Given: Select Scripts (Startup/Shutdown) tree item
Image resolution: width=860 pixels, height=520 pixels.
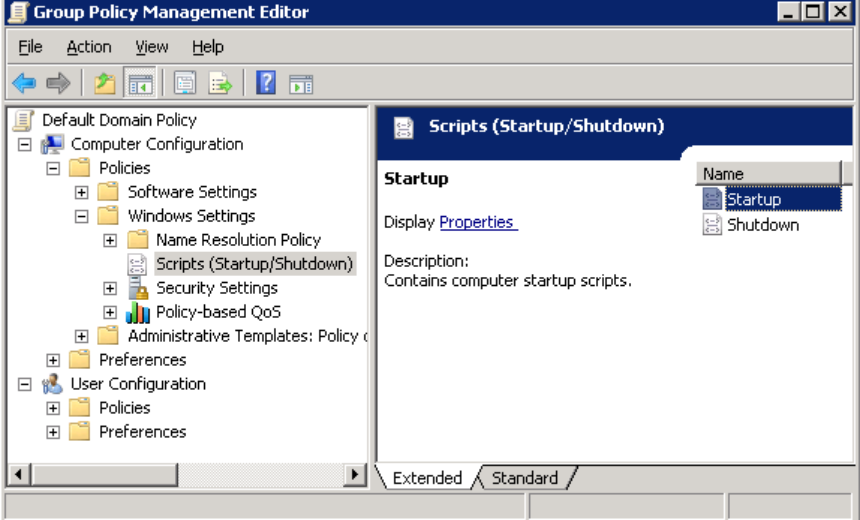Looking at the screenshot, I should [254, 264].
